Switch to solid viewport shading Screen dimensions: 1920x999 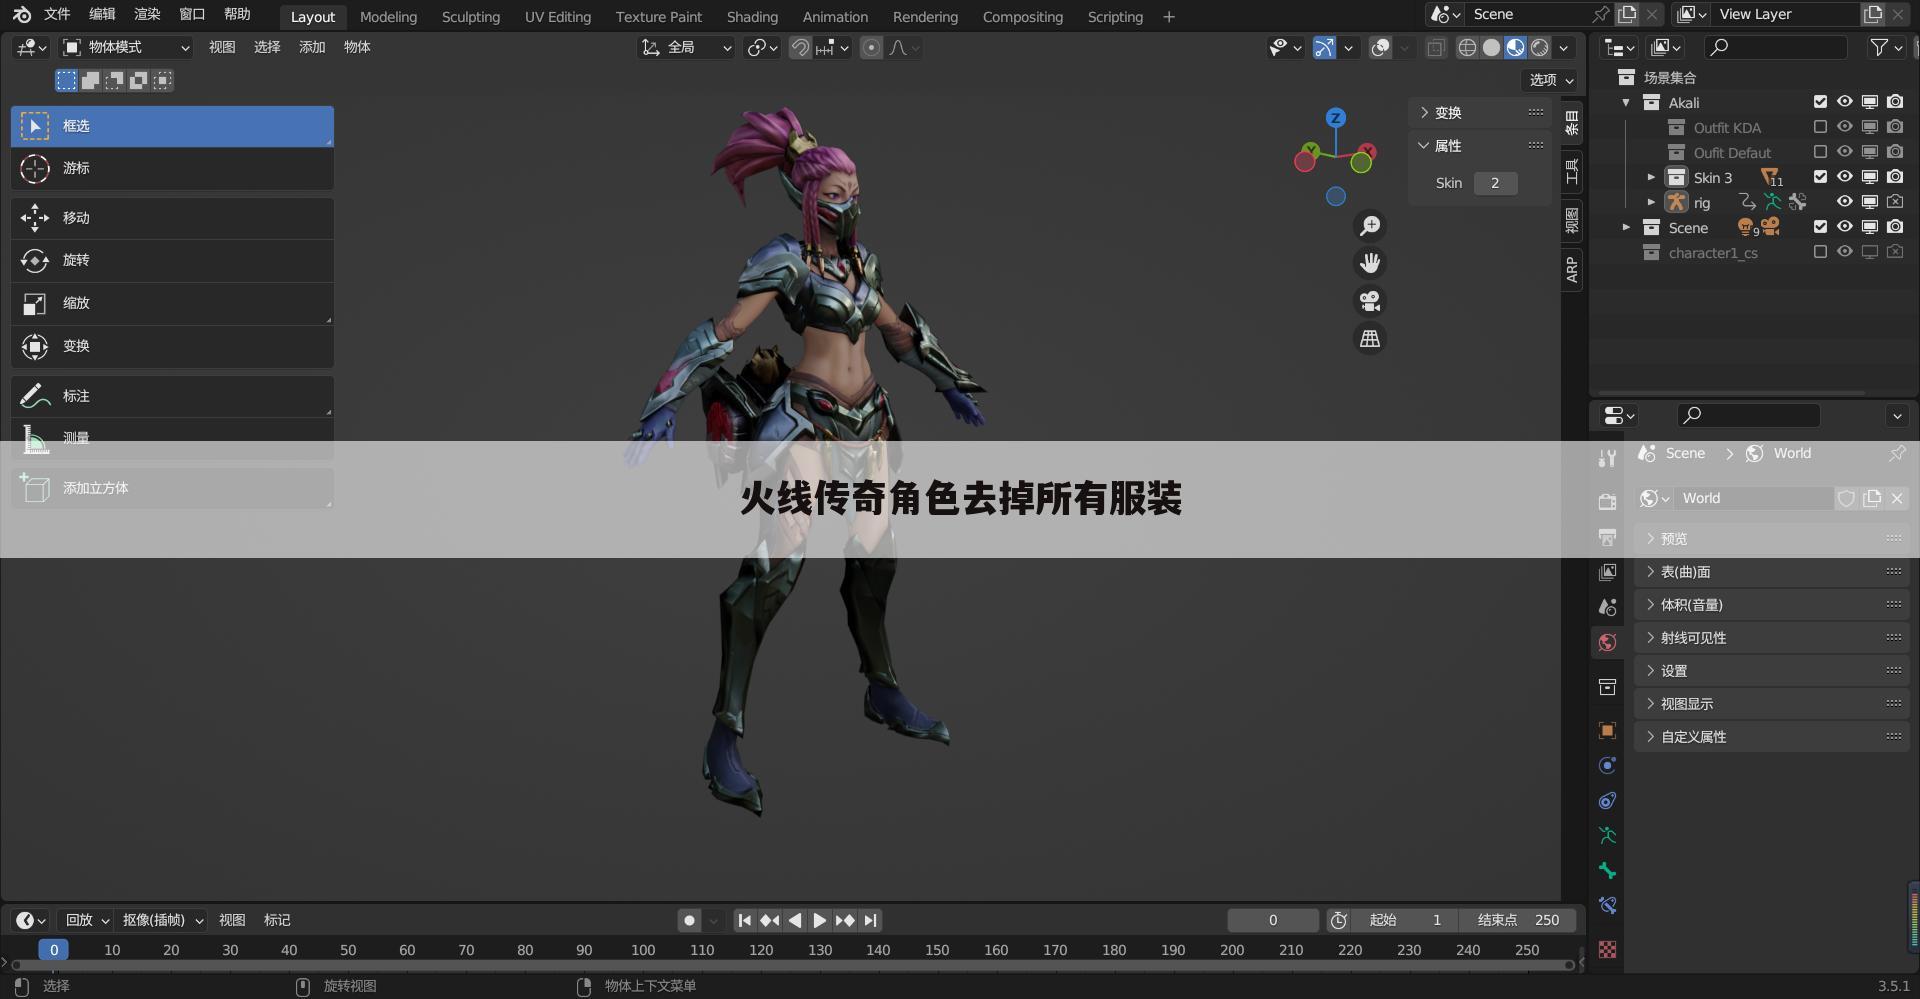pos(1491,47)
